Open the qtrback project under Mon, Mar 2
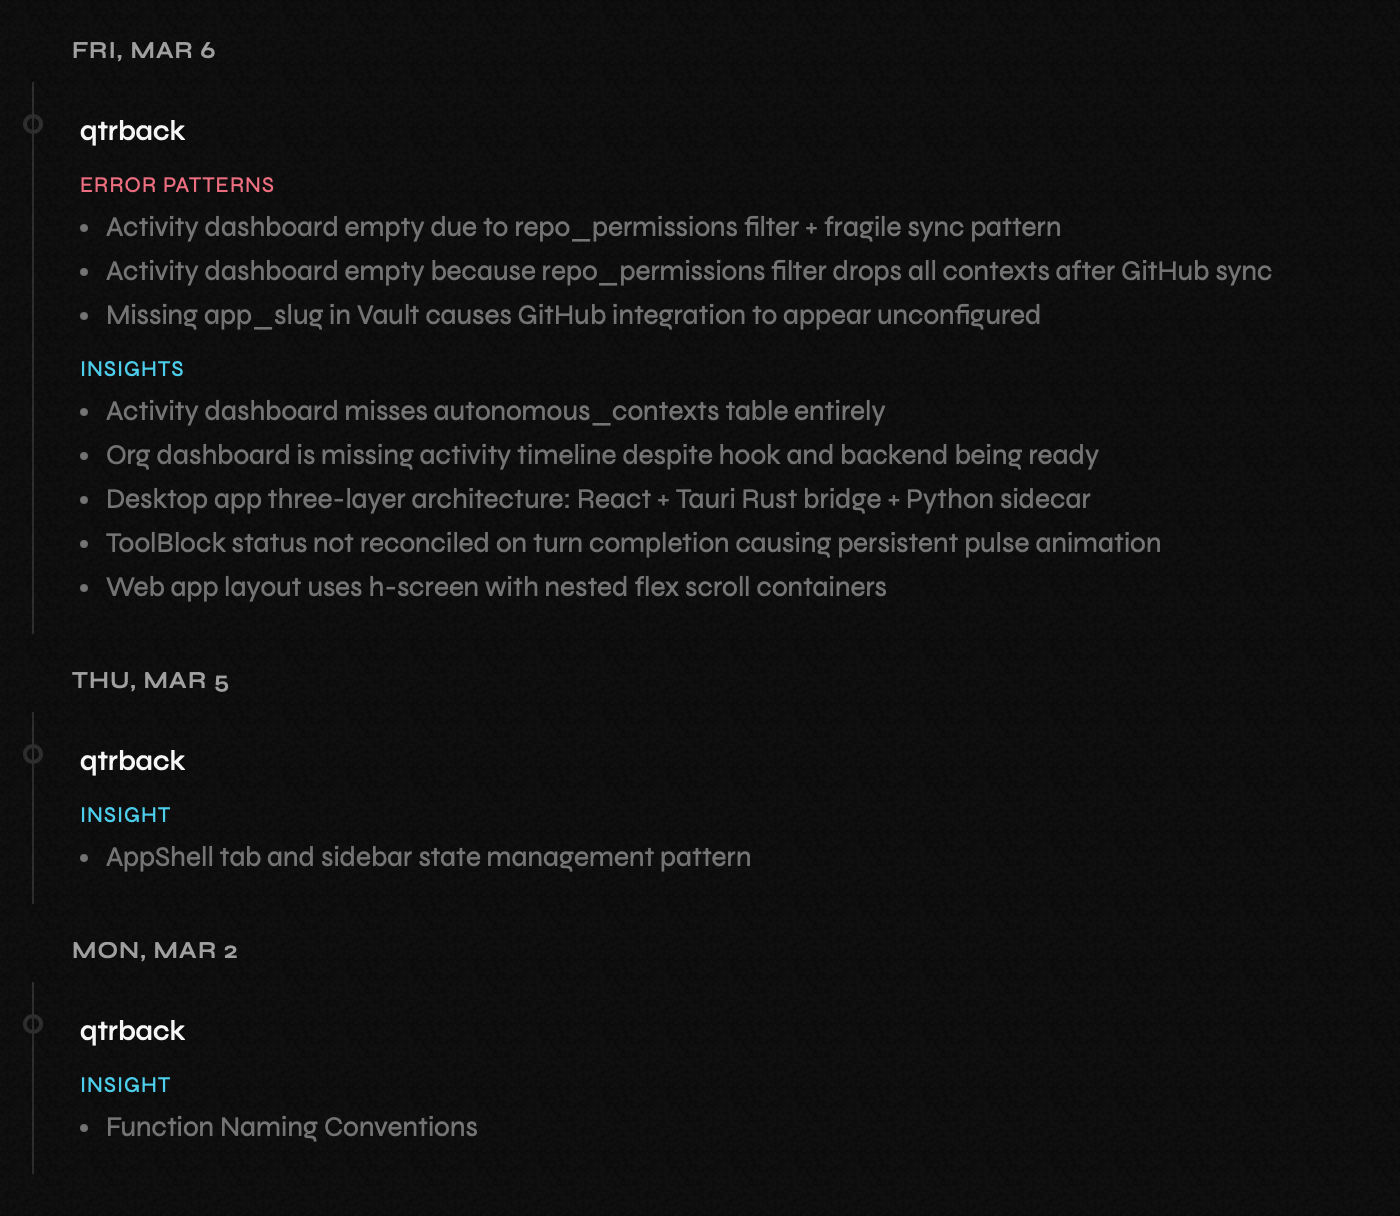This screenshot has height=1216, width=1400. pos(132,1031)
